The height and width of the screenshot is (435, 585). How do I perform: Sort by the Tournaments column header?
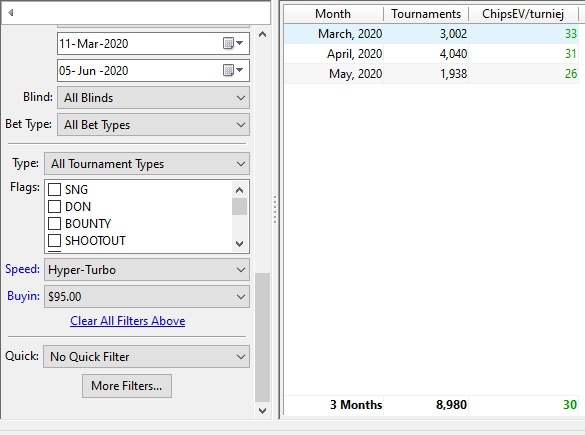point(426,14)
